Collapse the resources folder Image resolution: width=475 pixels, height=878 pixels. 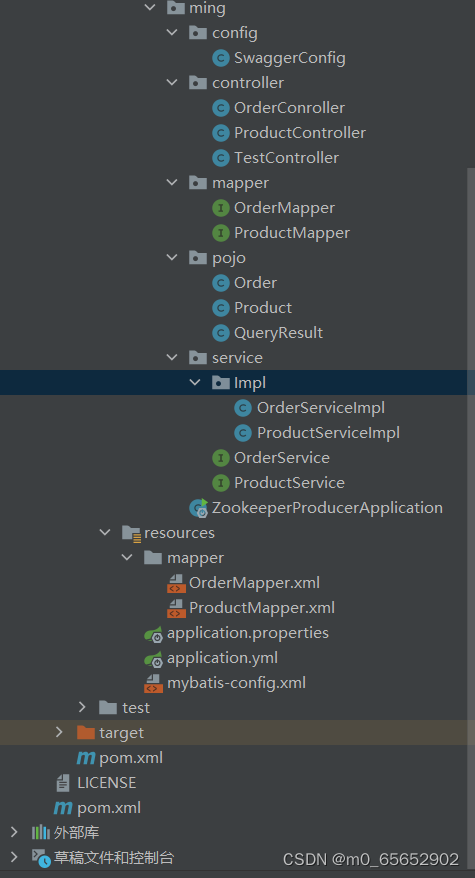point(105,533)
